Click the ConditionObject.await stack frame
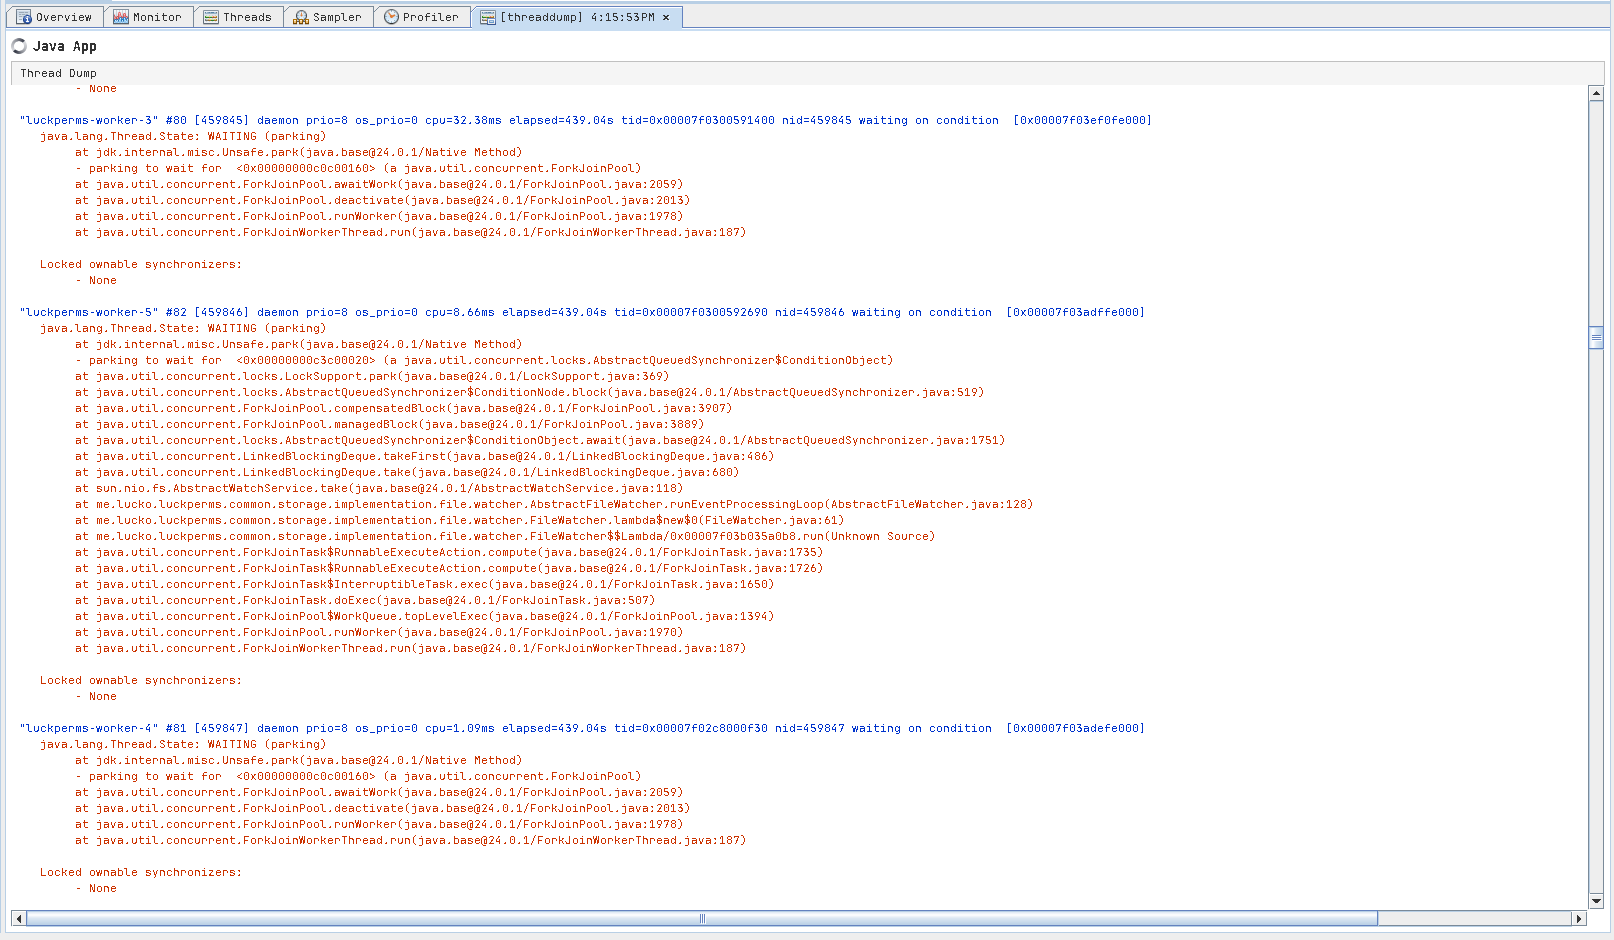 coord(540,440)
